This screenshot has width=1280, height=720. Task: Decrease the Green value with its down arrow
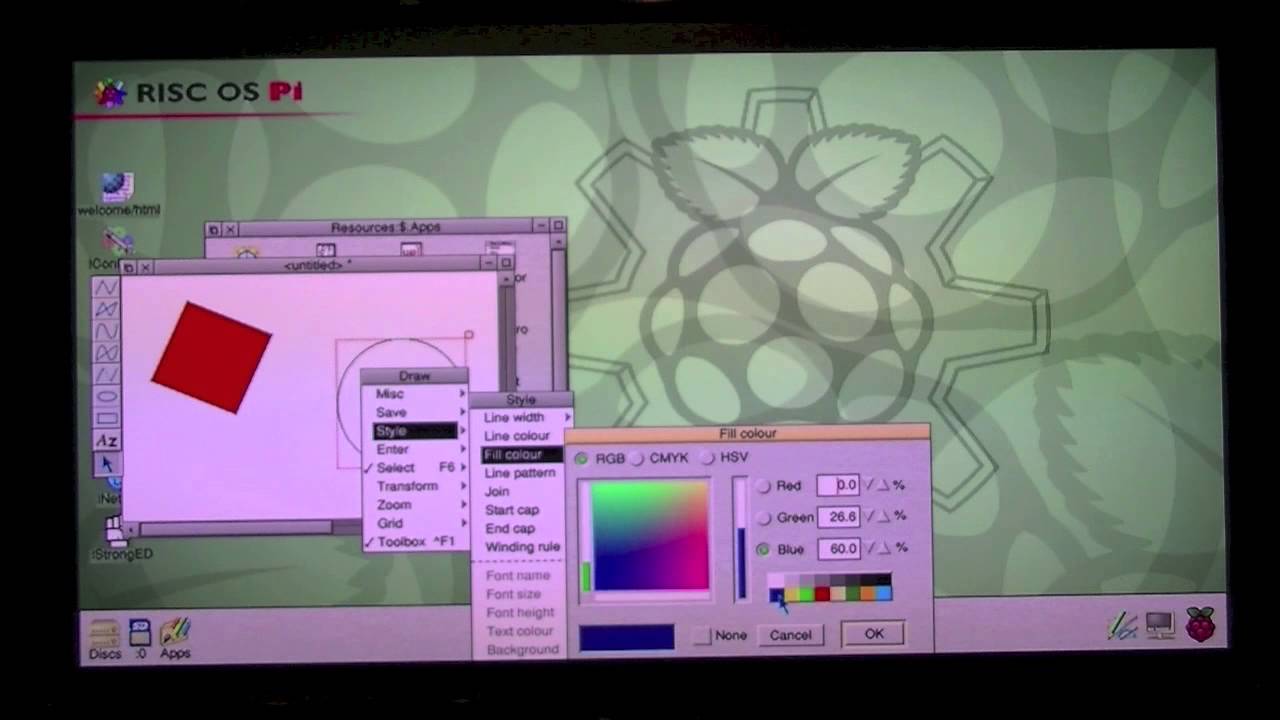click(x=868, y=516)
